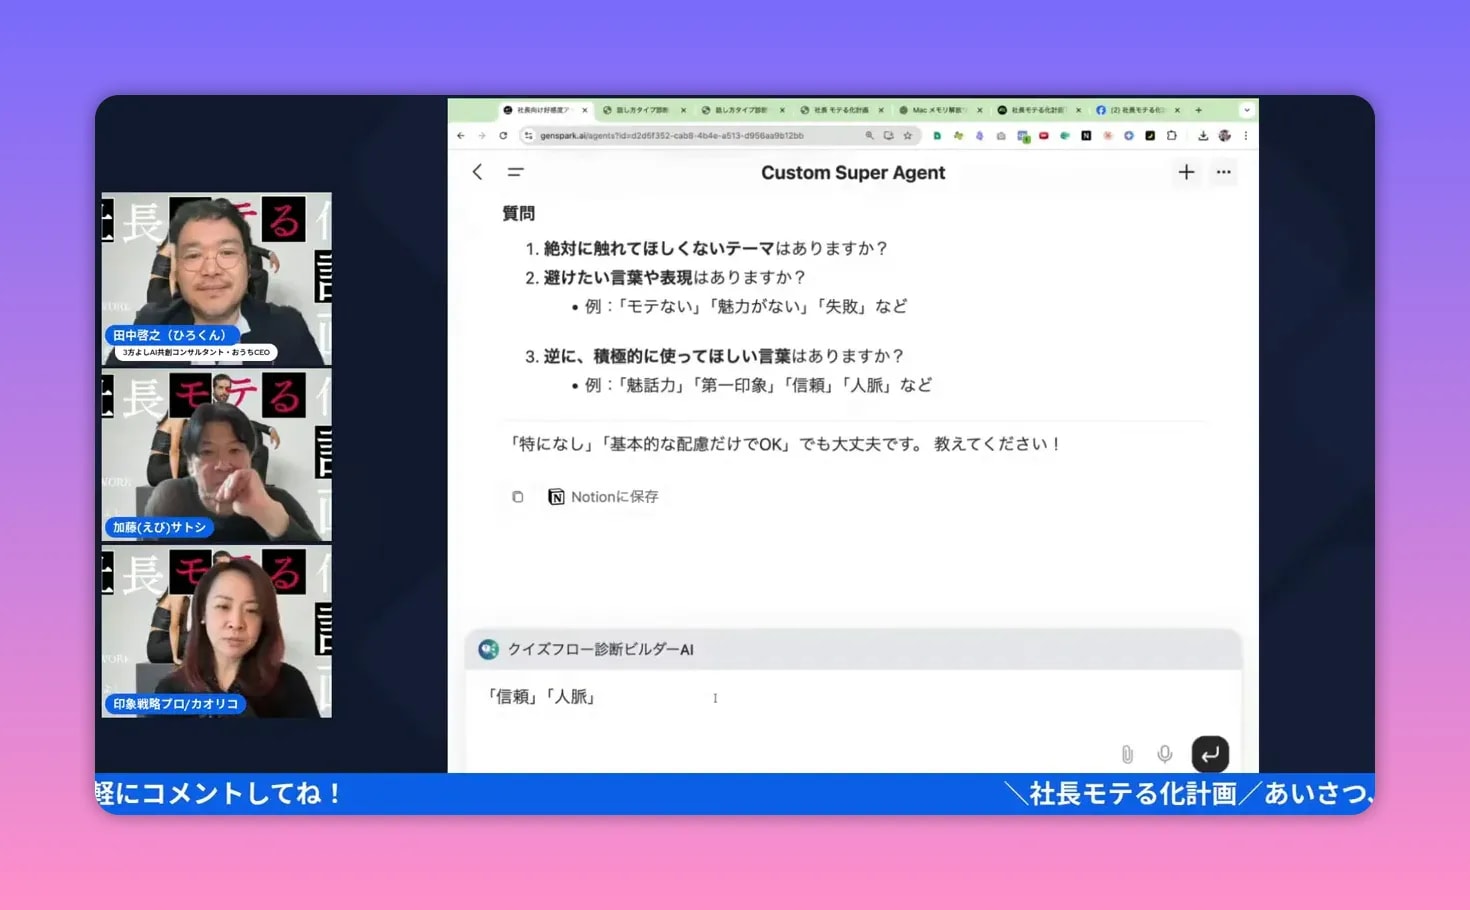Screen dimensions: 1470x910
Task: Open the Chrome browser three-dot menu
Action: coord(1246,135)
